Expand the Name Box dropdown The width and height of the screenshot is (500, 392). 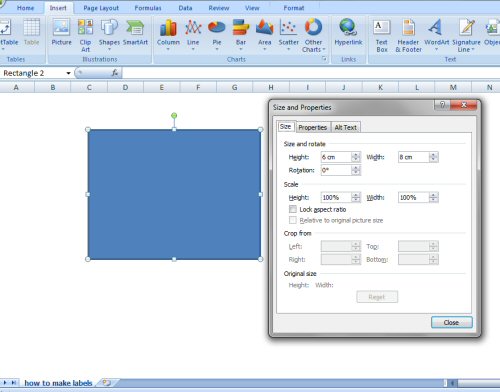point(68,73)
